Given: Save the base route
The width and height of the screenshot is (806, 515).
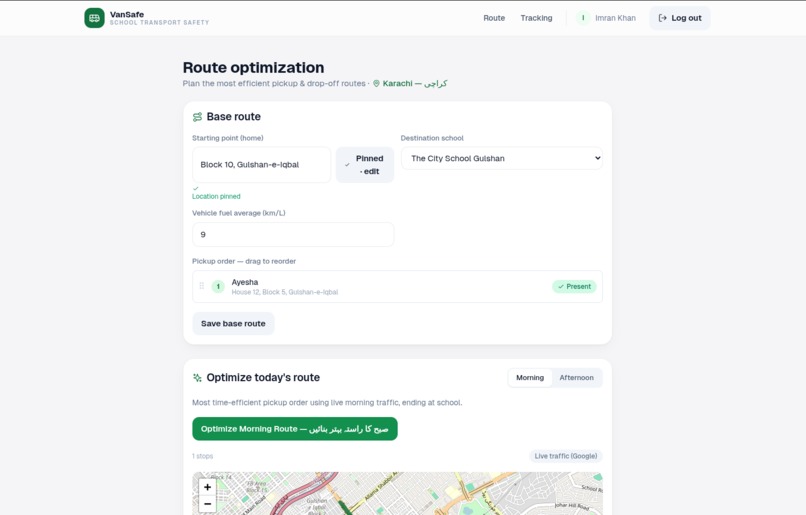Looking at the screenshot, I should coord(233,324).
